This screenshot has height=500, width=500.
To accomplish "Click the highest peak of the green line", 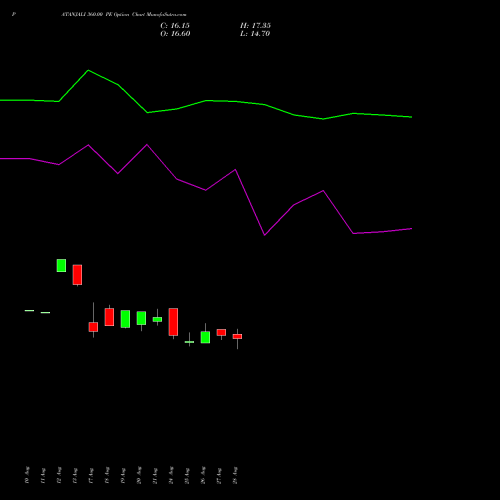I will click(88, 70).
